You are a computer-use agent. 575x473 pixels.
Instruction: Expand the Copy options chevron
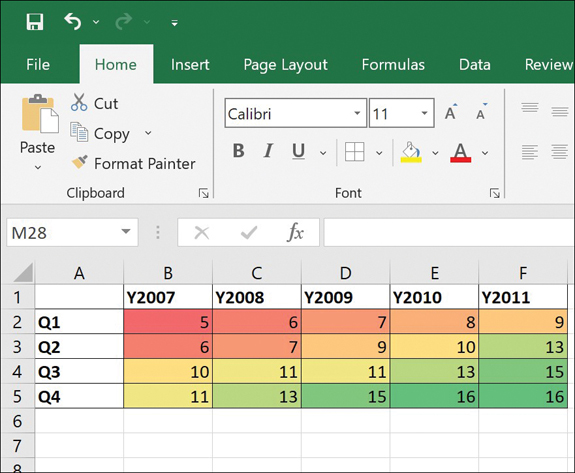[148, 133]
